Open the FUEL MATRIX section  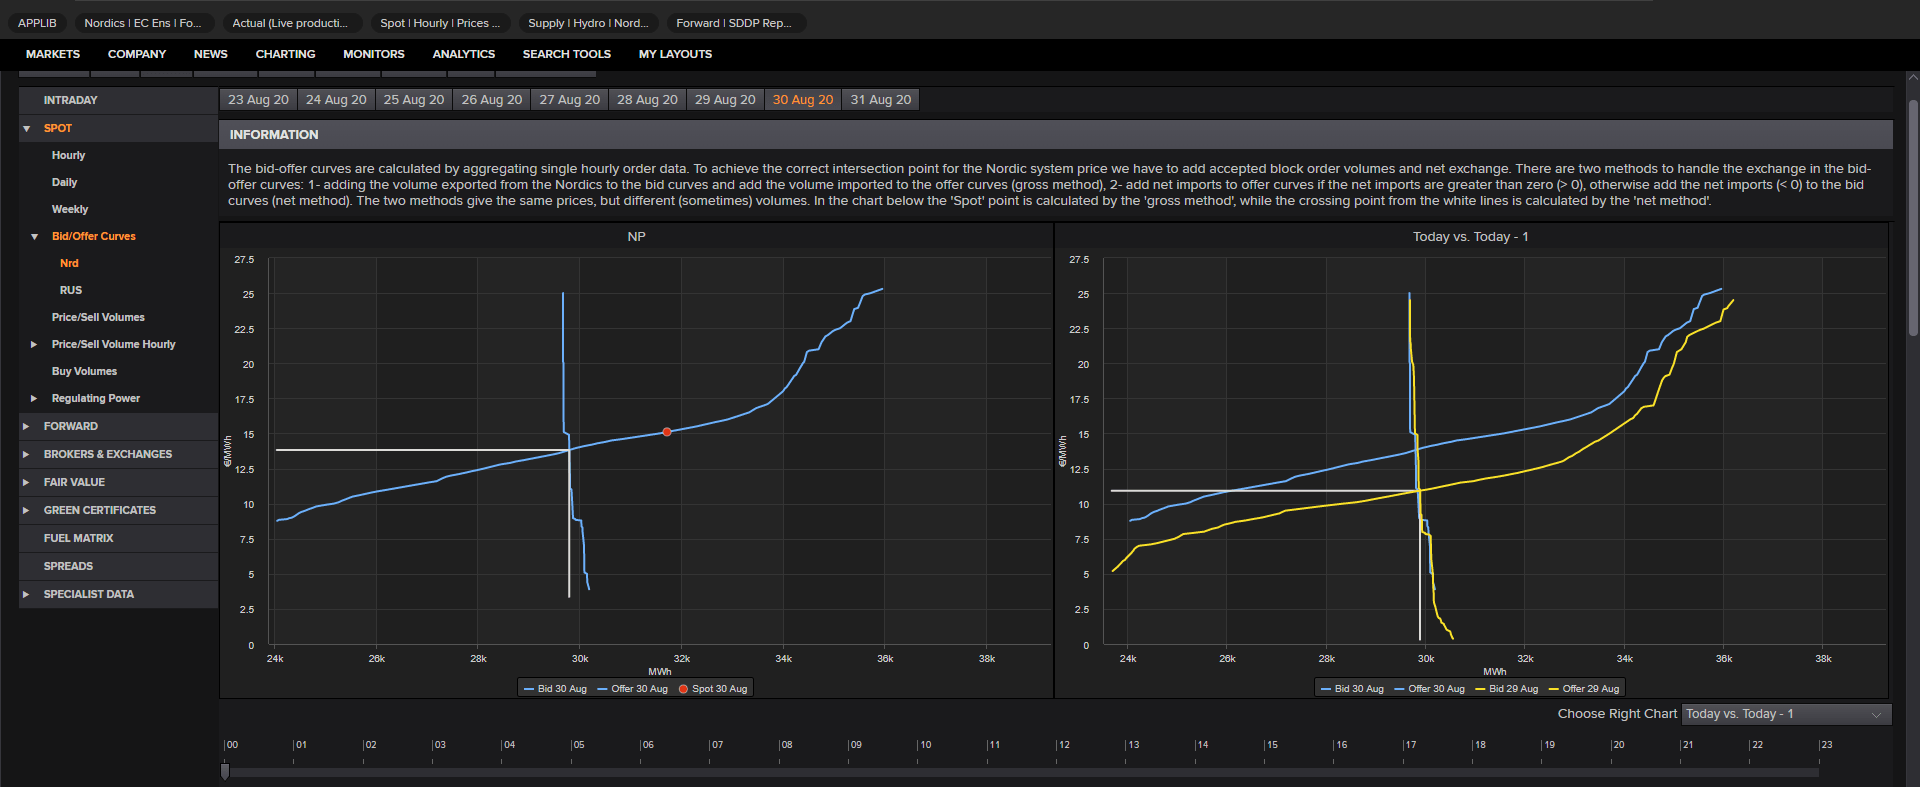click(78, 538)
